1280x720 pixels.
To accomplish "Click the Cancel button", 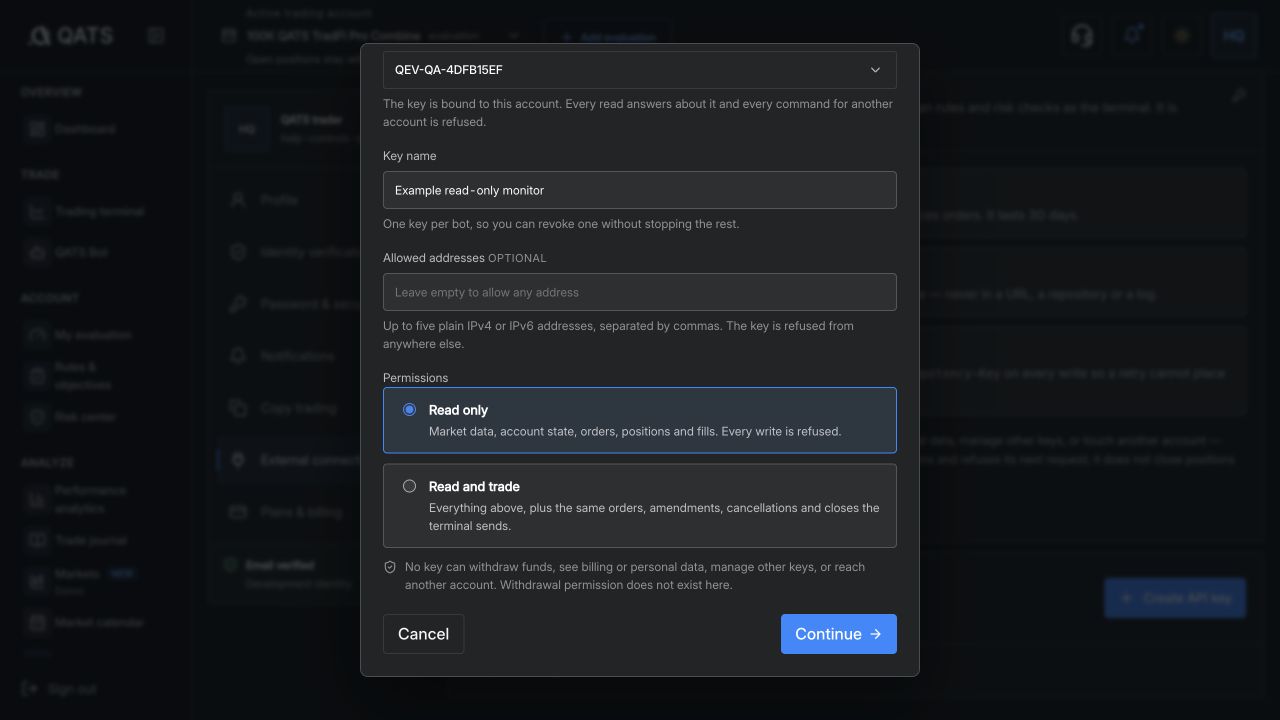I will pyautogui.click(x=423, y=634).
